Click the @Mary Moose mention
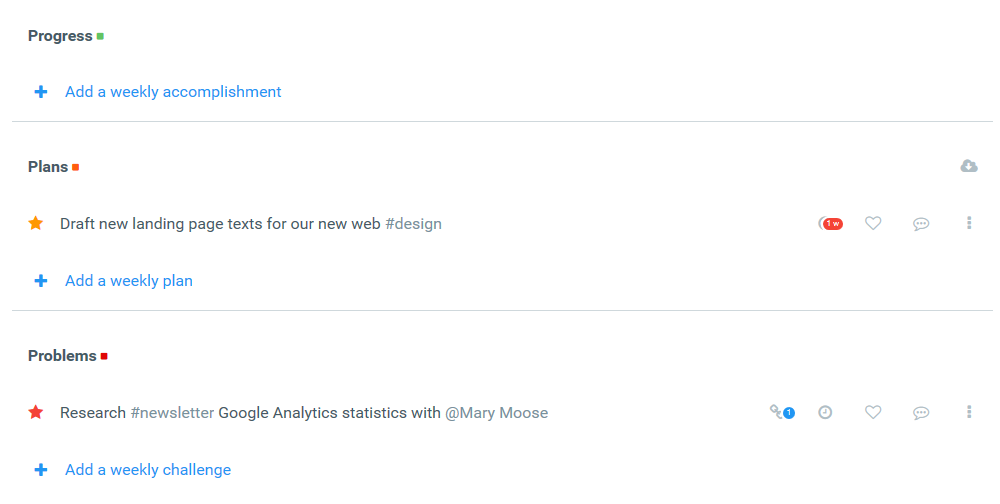 pyautogui.click(x=496, y=413)
